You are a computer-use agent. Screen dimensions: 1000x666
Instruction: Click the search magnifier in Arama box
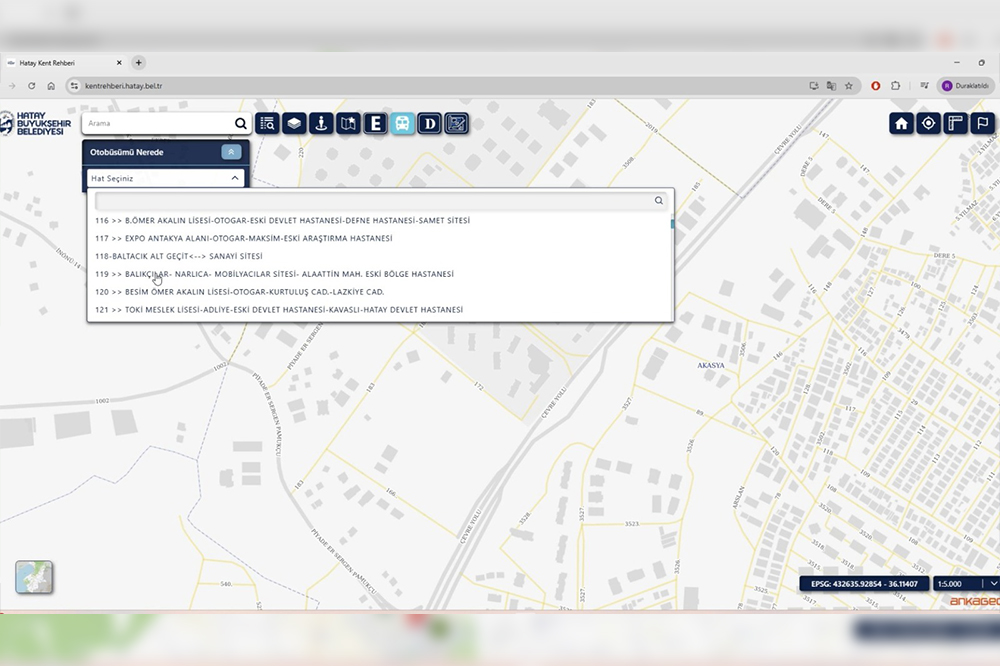(240, 124)
